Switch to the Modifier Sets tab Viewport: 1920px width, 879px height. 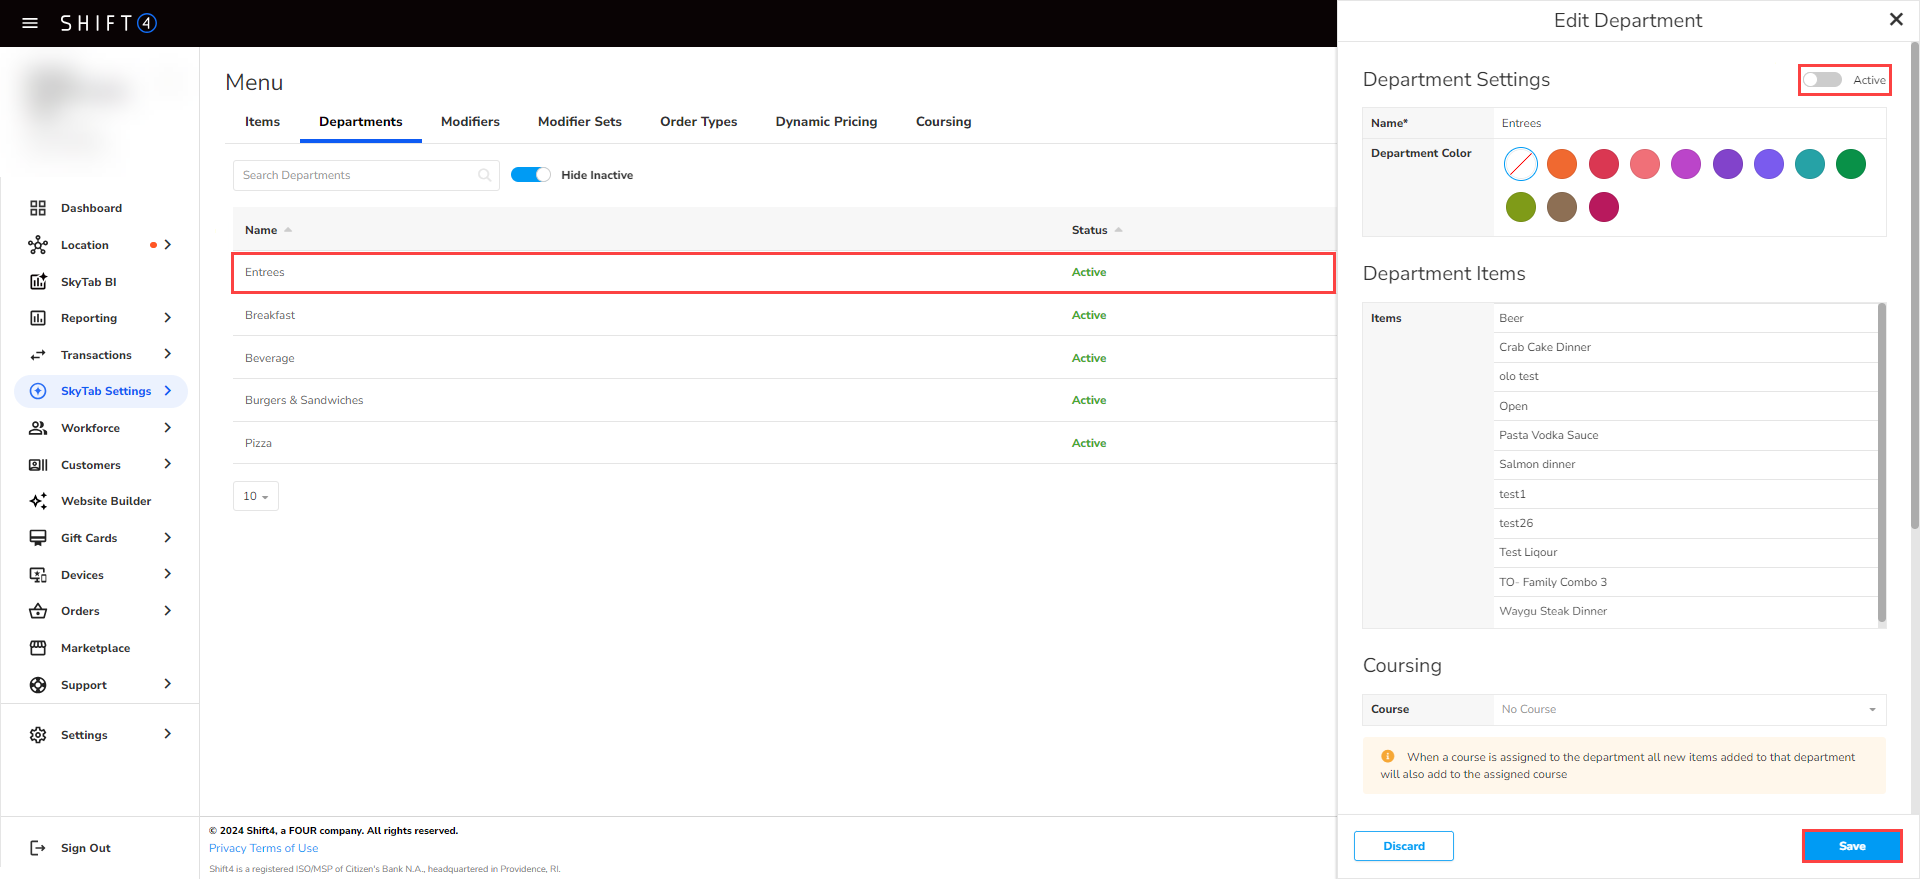pos(579,122)
